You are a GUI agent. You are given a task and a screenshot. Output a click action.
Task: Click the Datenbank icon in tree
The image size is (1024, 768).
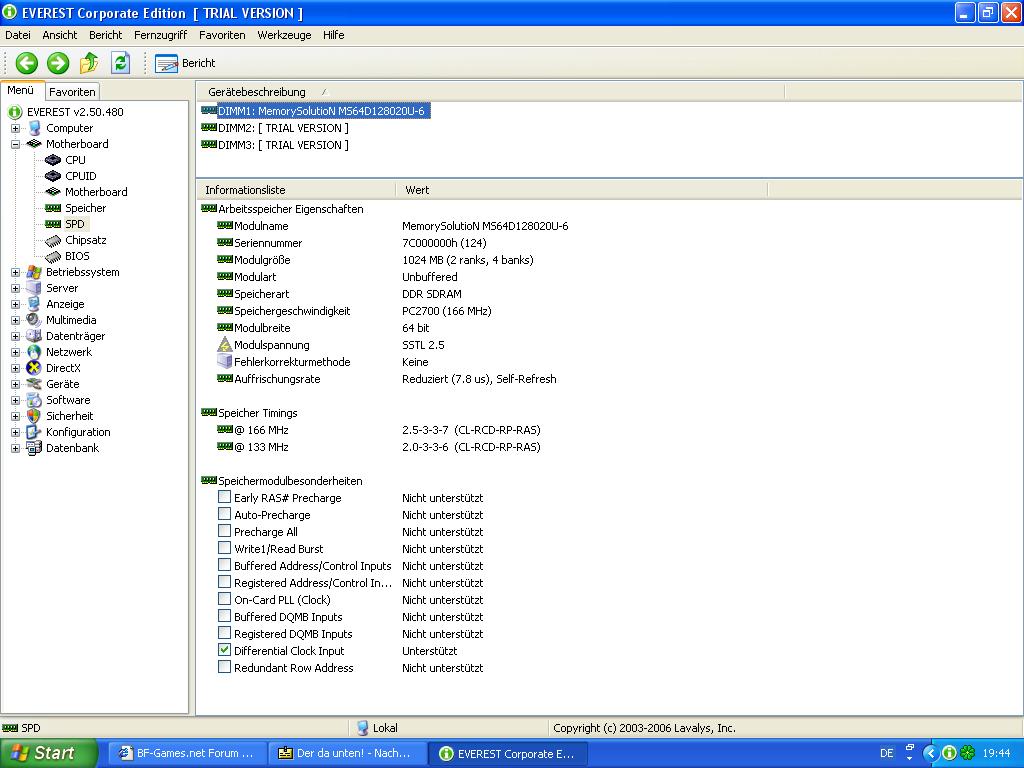pos(34,448)
